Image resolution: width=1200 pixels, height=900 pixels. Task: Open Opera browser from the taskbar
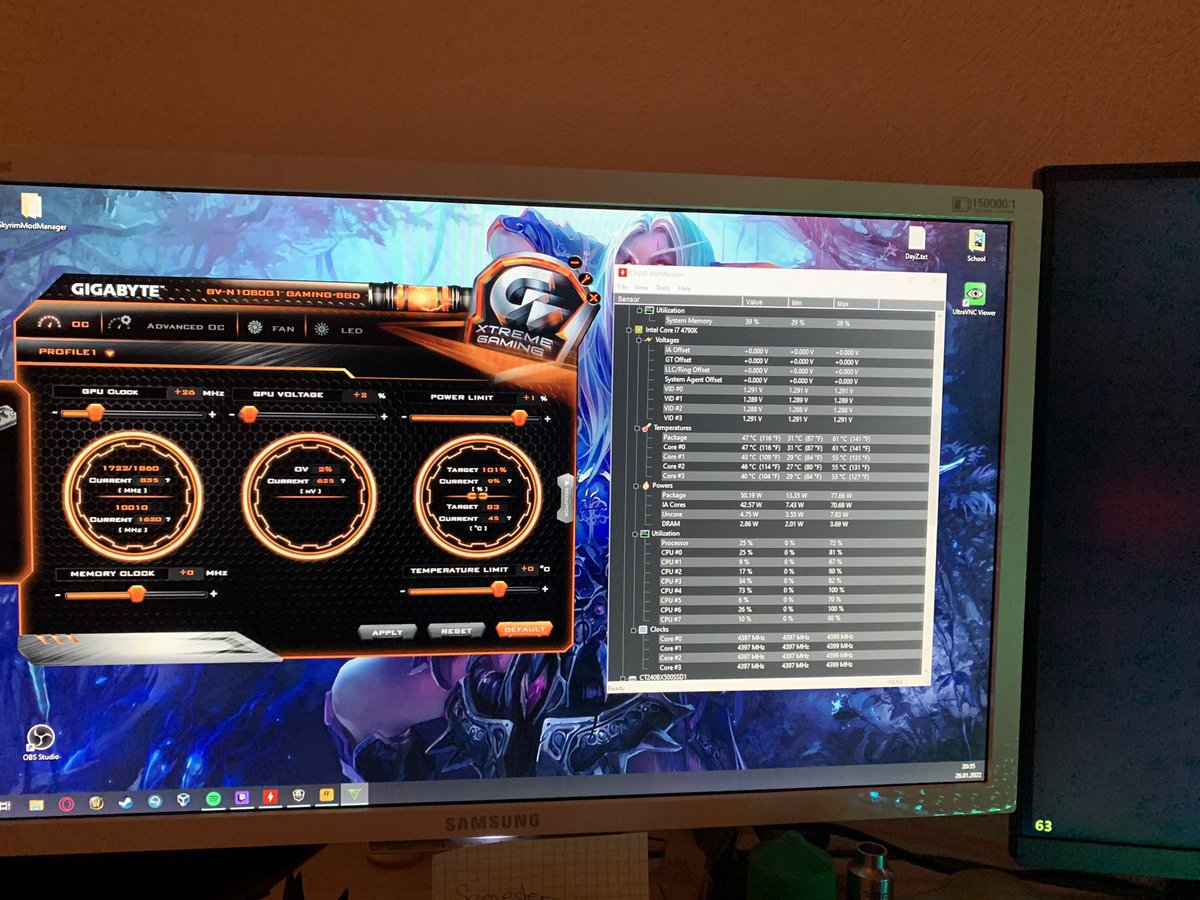pos(66,803)
